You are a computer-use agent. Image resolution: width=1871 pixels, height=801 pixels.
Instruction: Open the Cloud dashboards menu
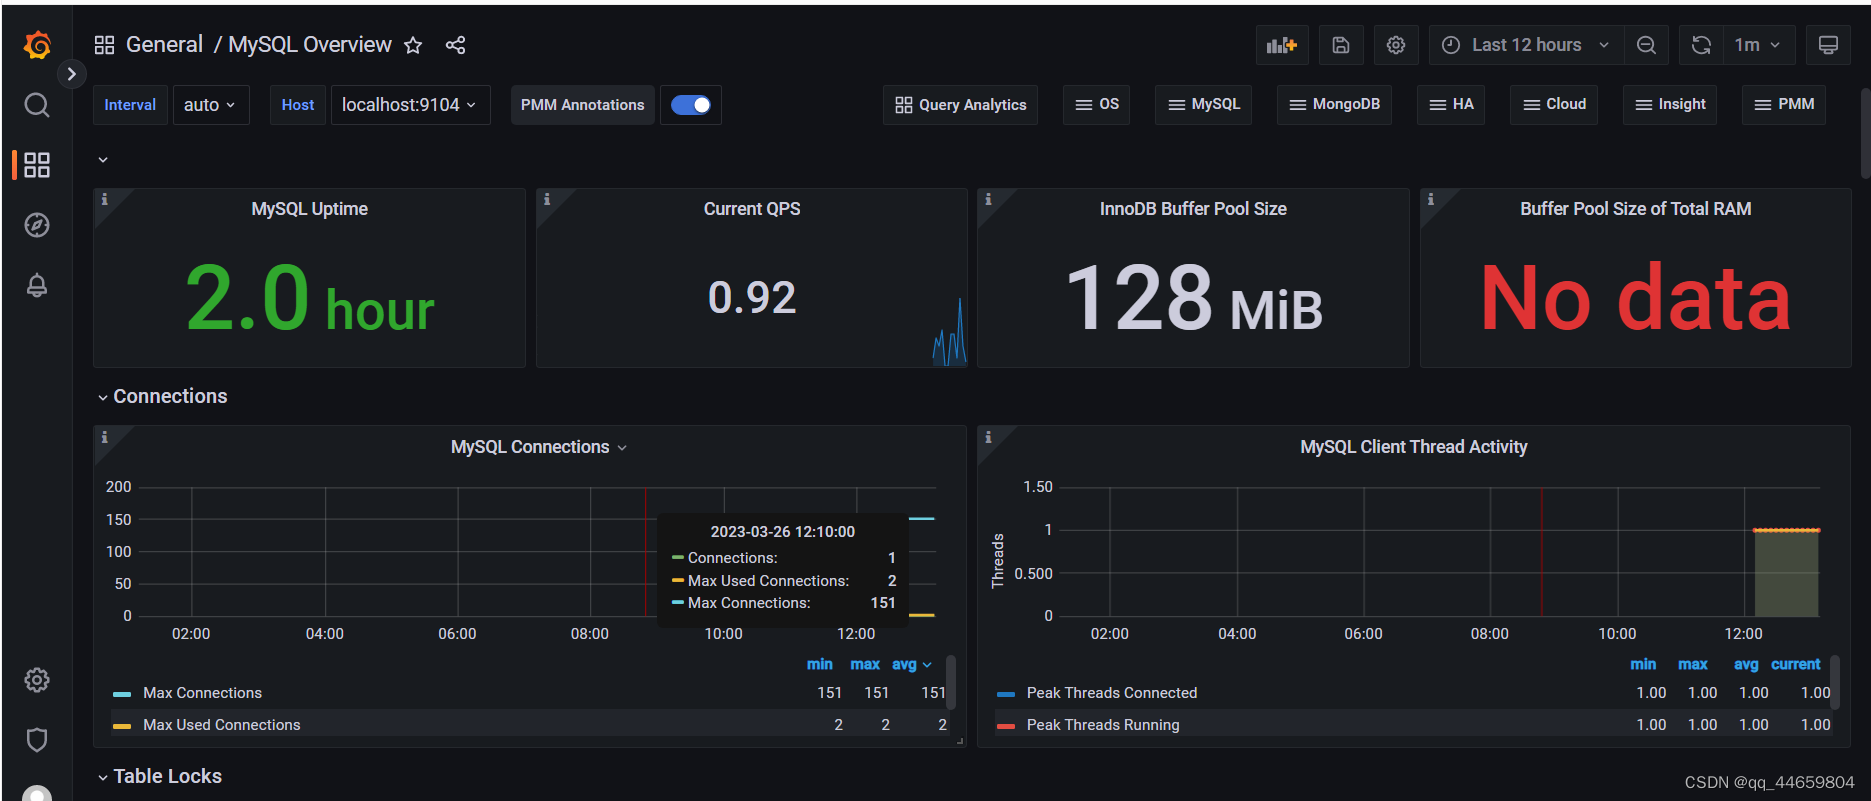point(1554,105)
